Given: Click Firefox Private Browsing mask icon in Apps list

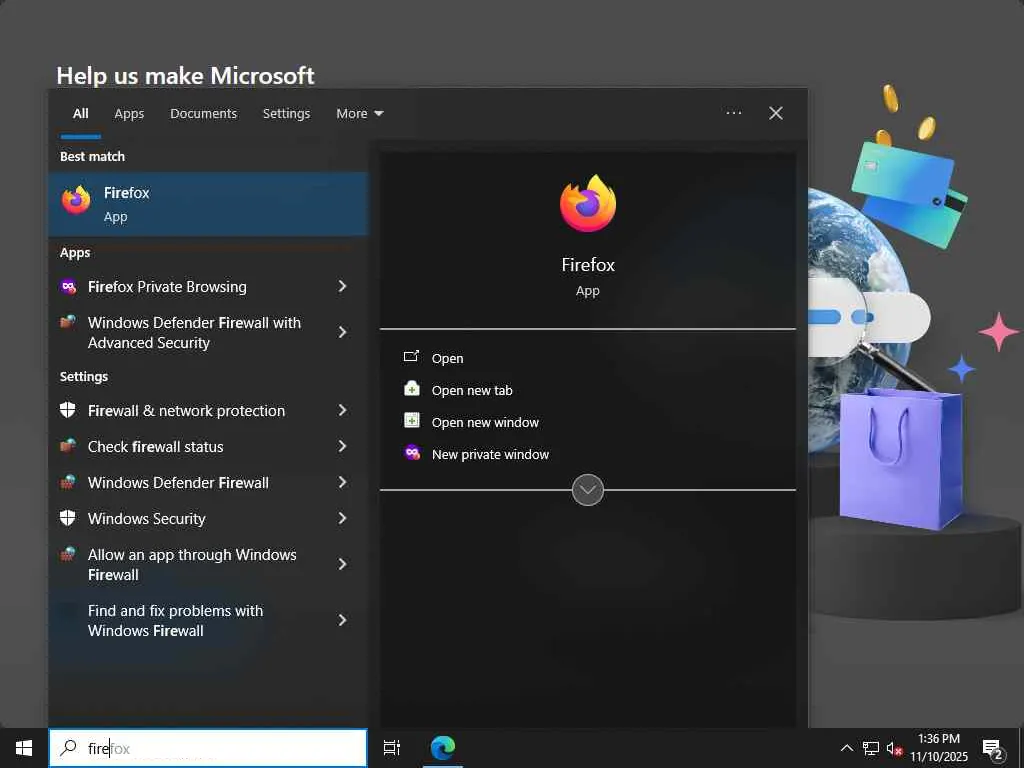Looking at the screenshot, I should [68, 286].
